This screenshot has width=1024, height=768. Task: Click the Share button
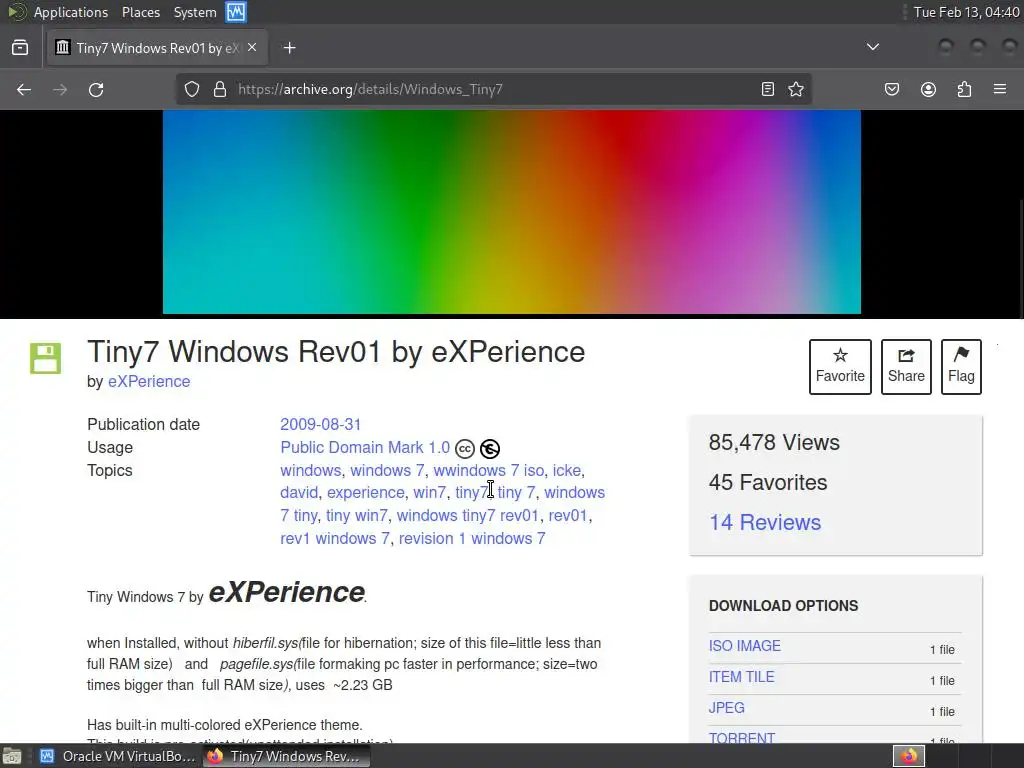click(x=906, y=367)
